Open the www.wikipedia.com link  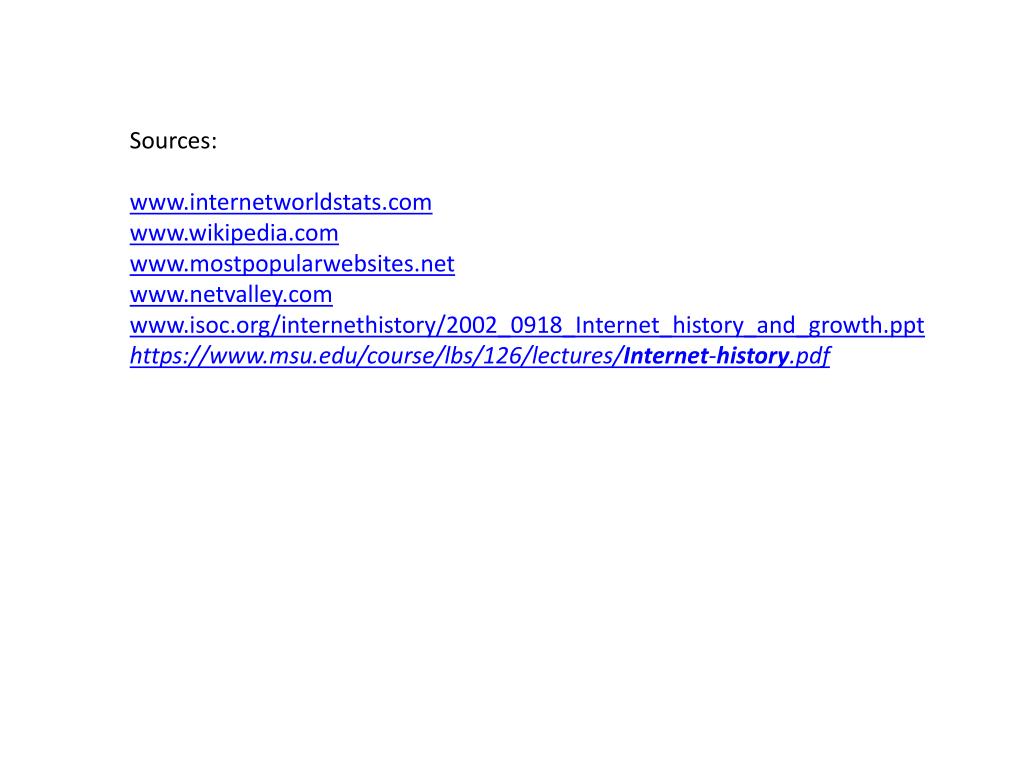pyautogui.click(x=234, y=233)
